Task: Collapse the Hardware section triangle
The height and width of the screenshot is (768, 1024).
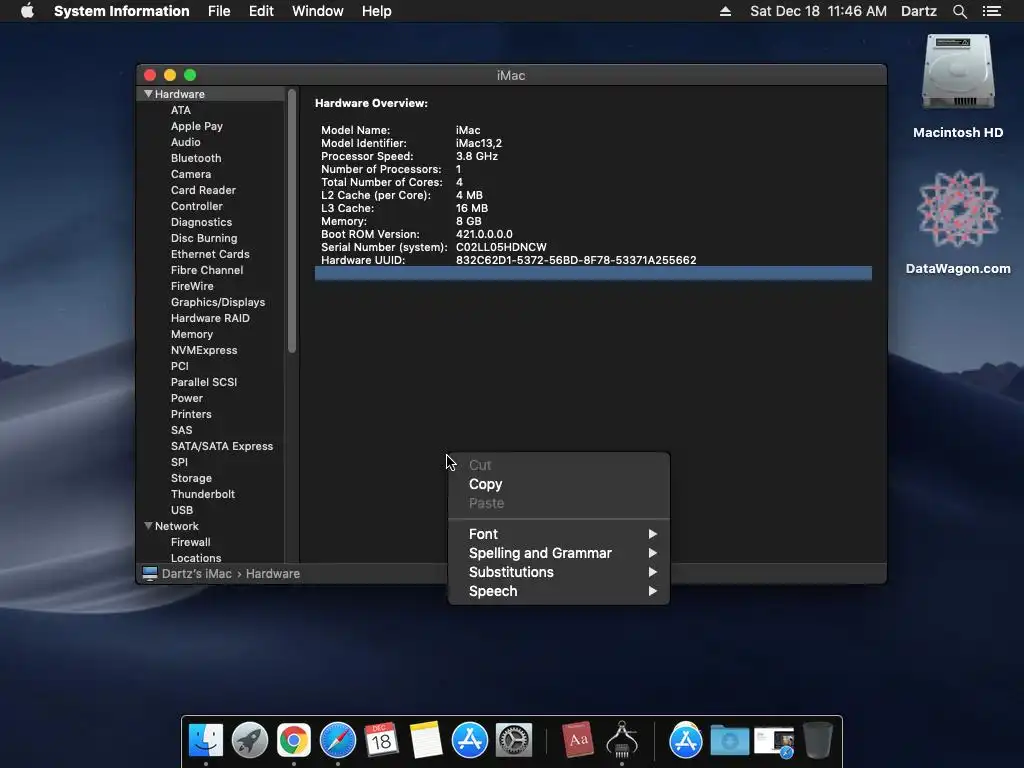Action: [x=148, y=94]
